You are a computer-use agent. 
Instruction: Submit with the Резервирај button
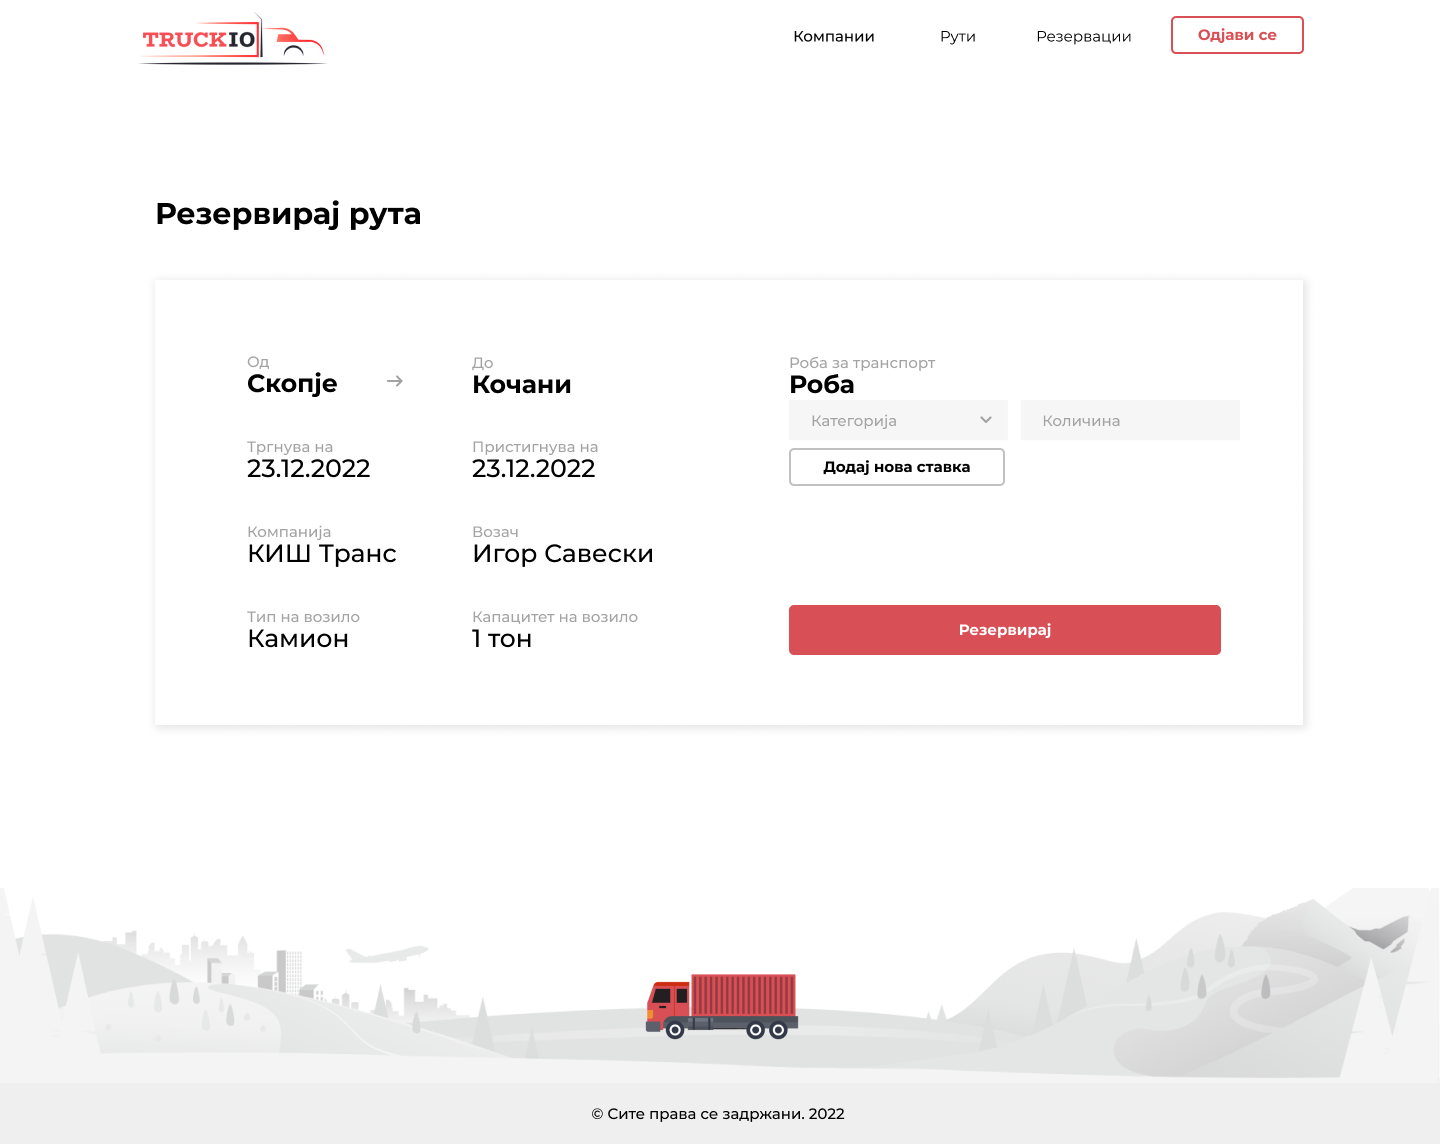point(1004,630)
